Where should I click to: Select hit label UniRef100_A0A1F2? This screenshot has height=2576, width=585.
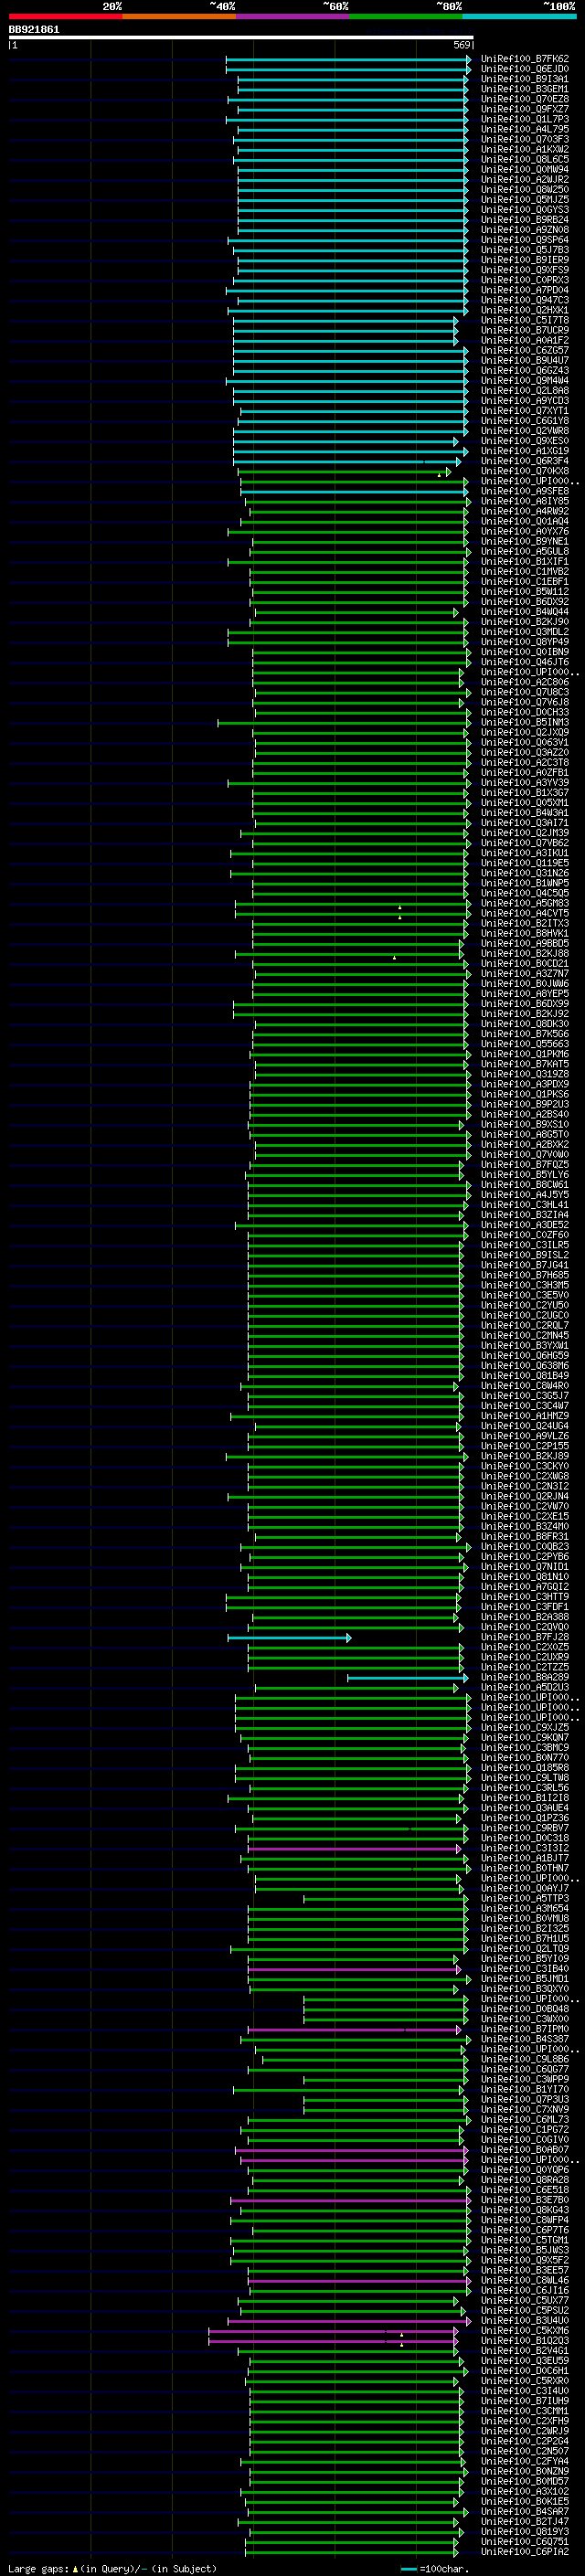[x=525, y=340]
